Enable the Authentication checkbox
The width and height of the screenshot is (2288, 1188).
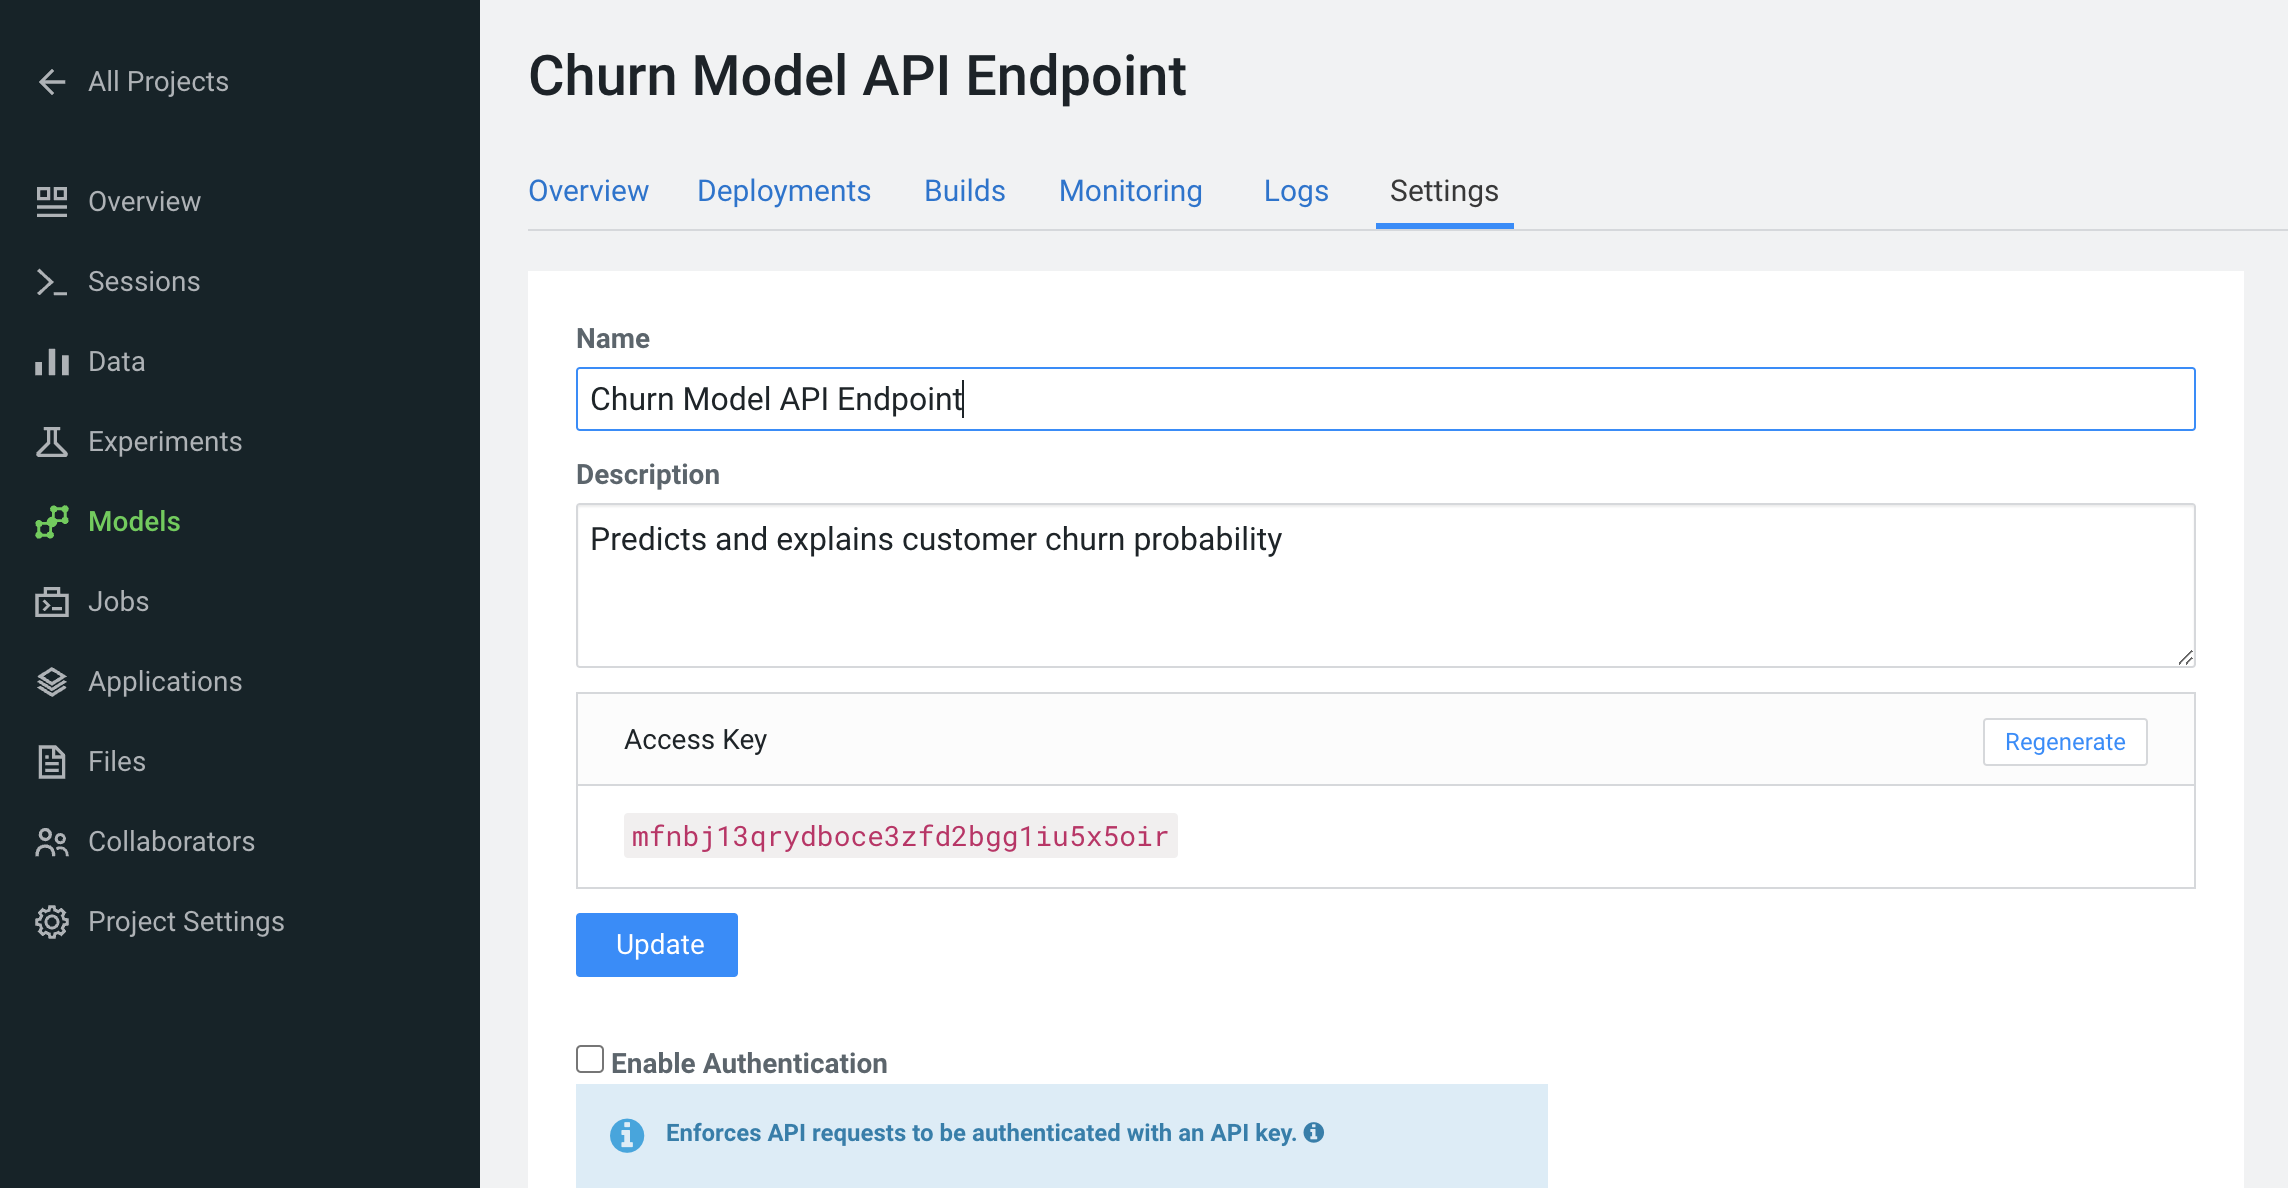590,1059
